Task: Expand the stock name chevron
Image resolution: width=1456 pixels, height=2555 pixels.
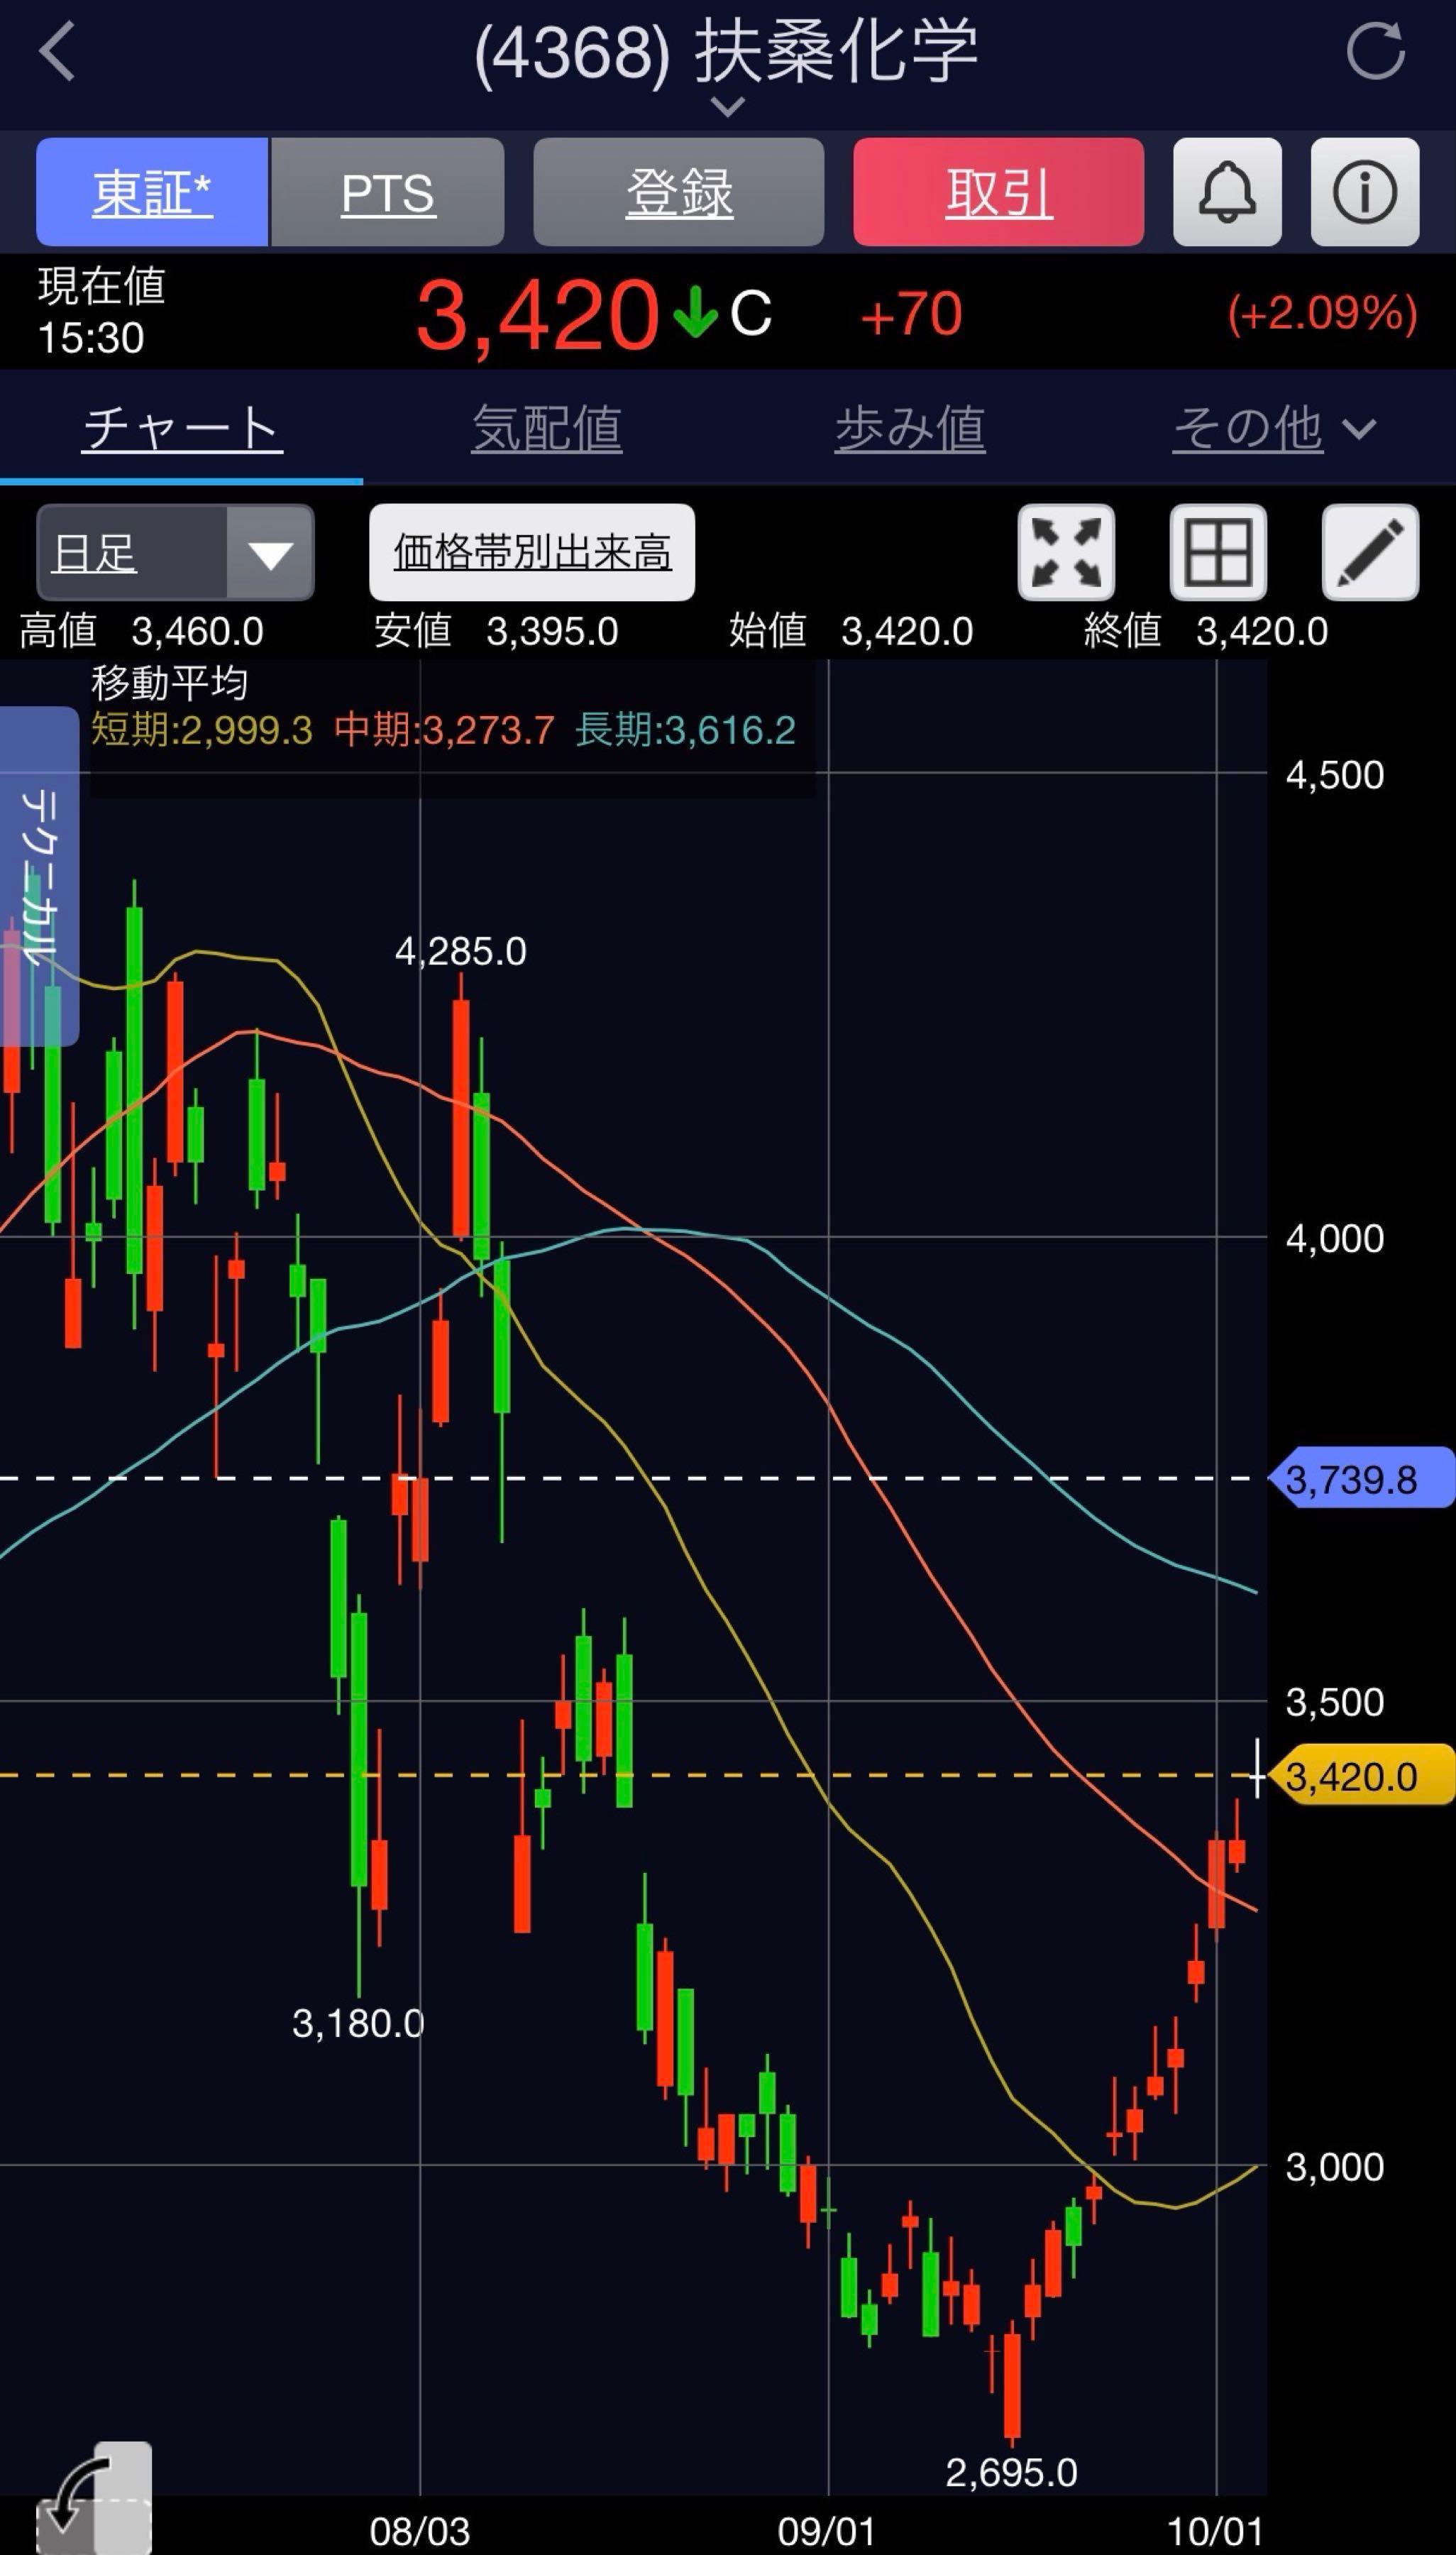Action: point(728,106)
